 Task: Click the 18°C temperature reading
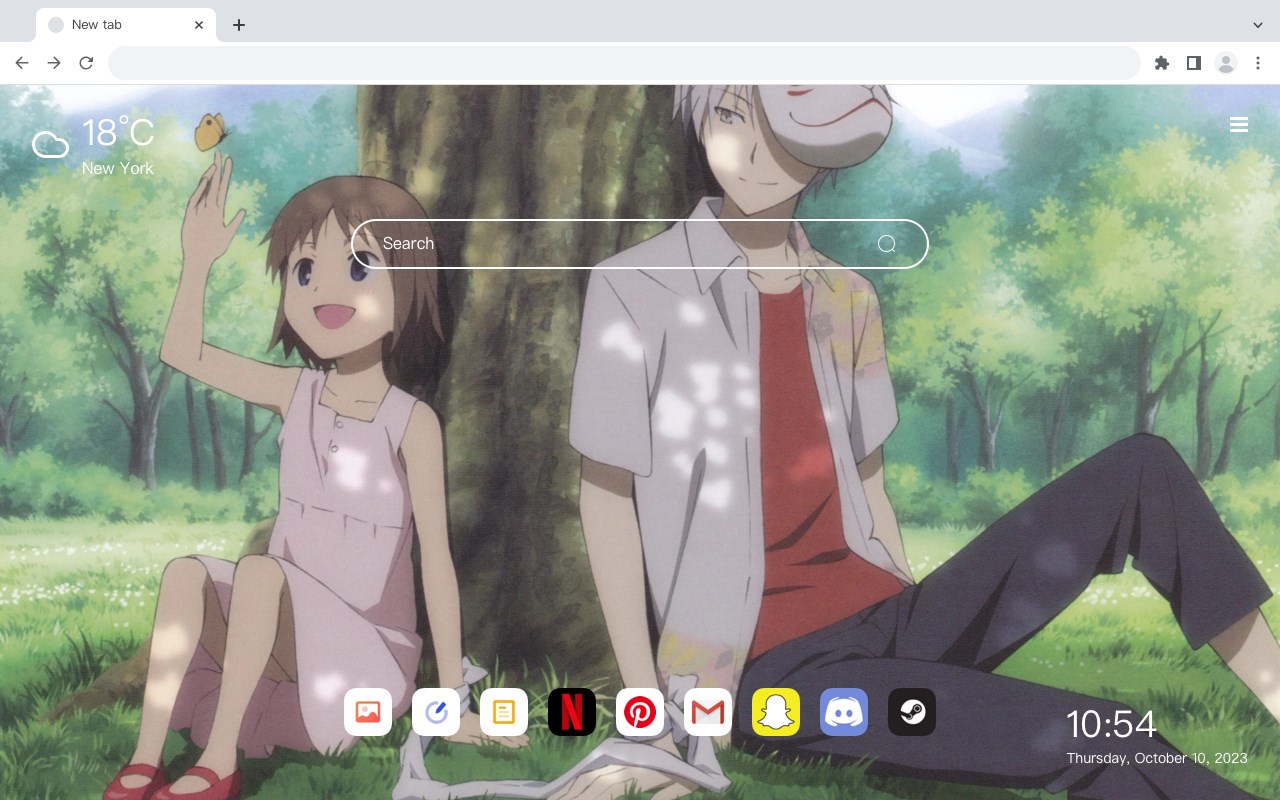coord(118,134)
